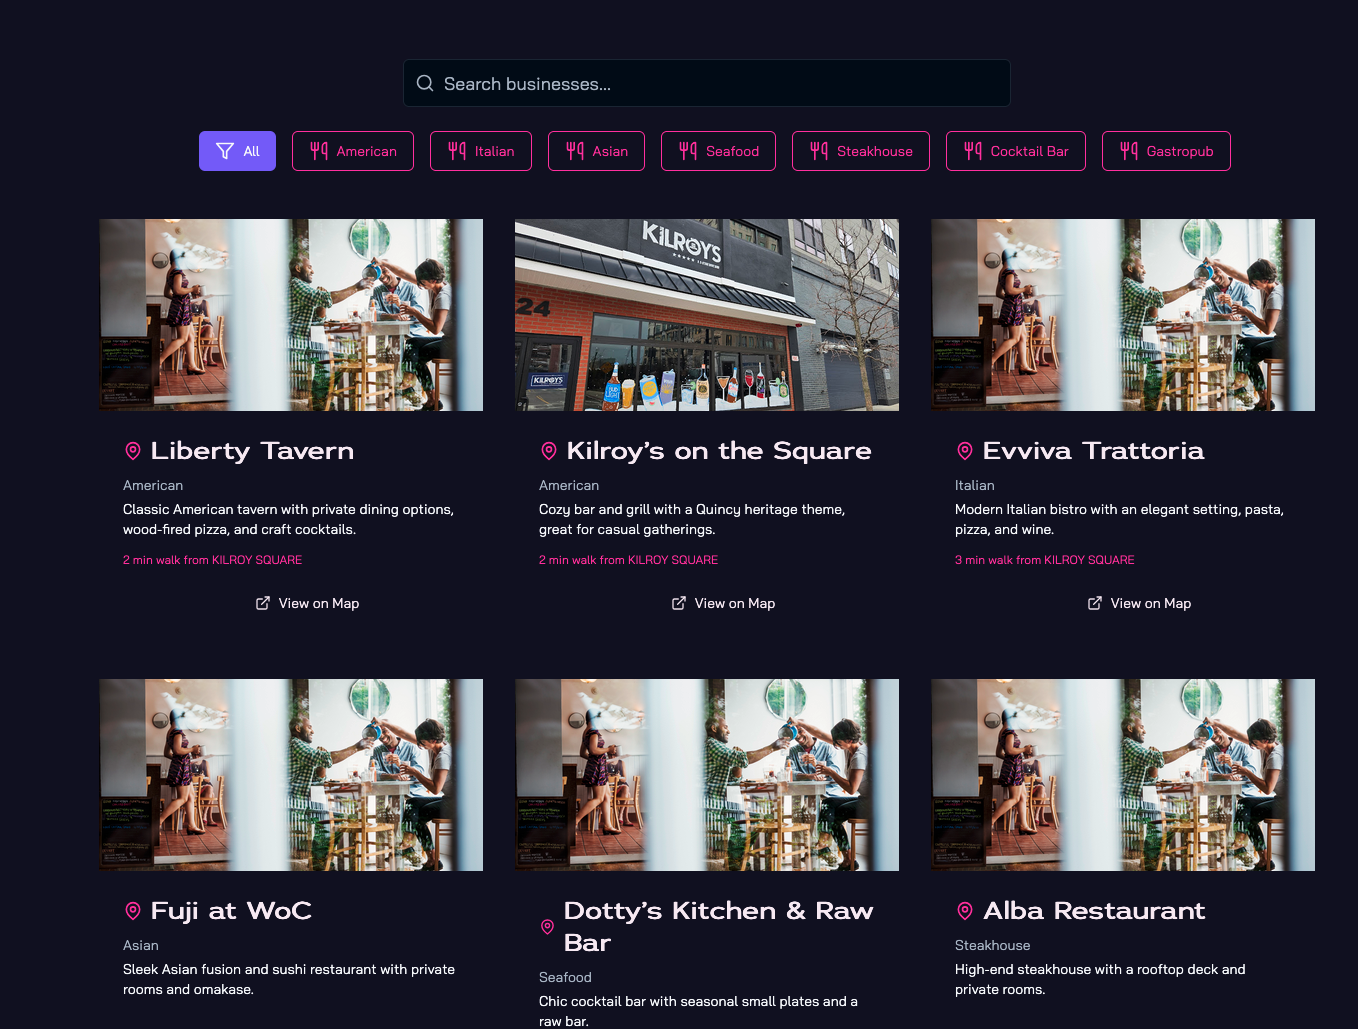This screenshot has height=1029, width=1358.
Task: Click the pin icon next to Fuji at WoC
Action: tap(132, 911)
